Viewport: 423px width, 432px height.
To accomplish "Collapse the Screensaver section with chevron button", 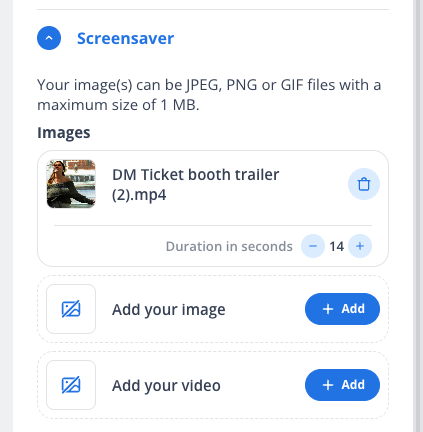I will click(49, 38).
